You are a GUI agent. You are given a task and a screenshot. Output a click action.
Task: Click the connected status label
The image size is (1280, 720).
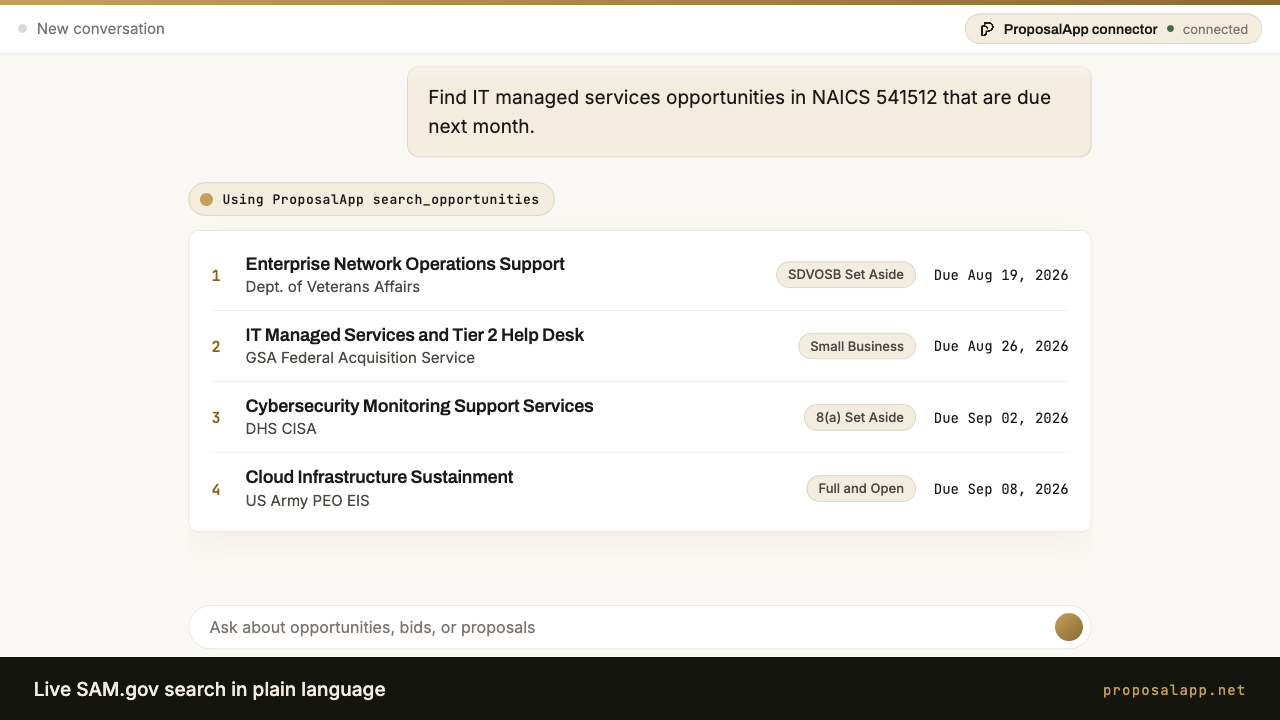pyautogui.click(x=1215, y=29)
